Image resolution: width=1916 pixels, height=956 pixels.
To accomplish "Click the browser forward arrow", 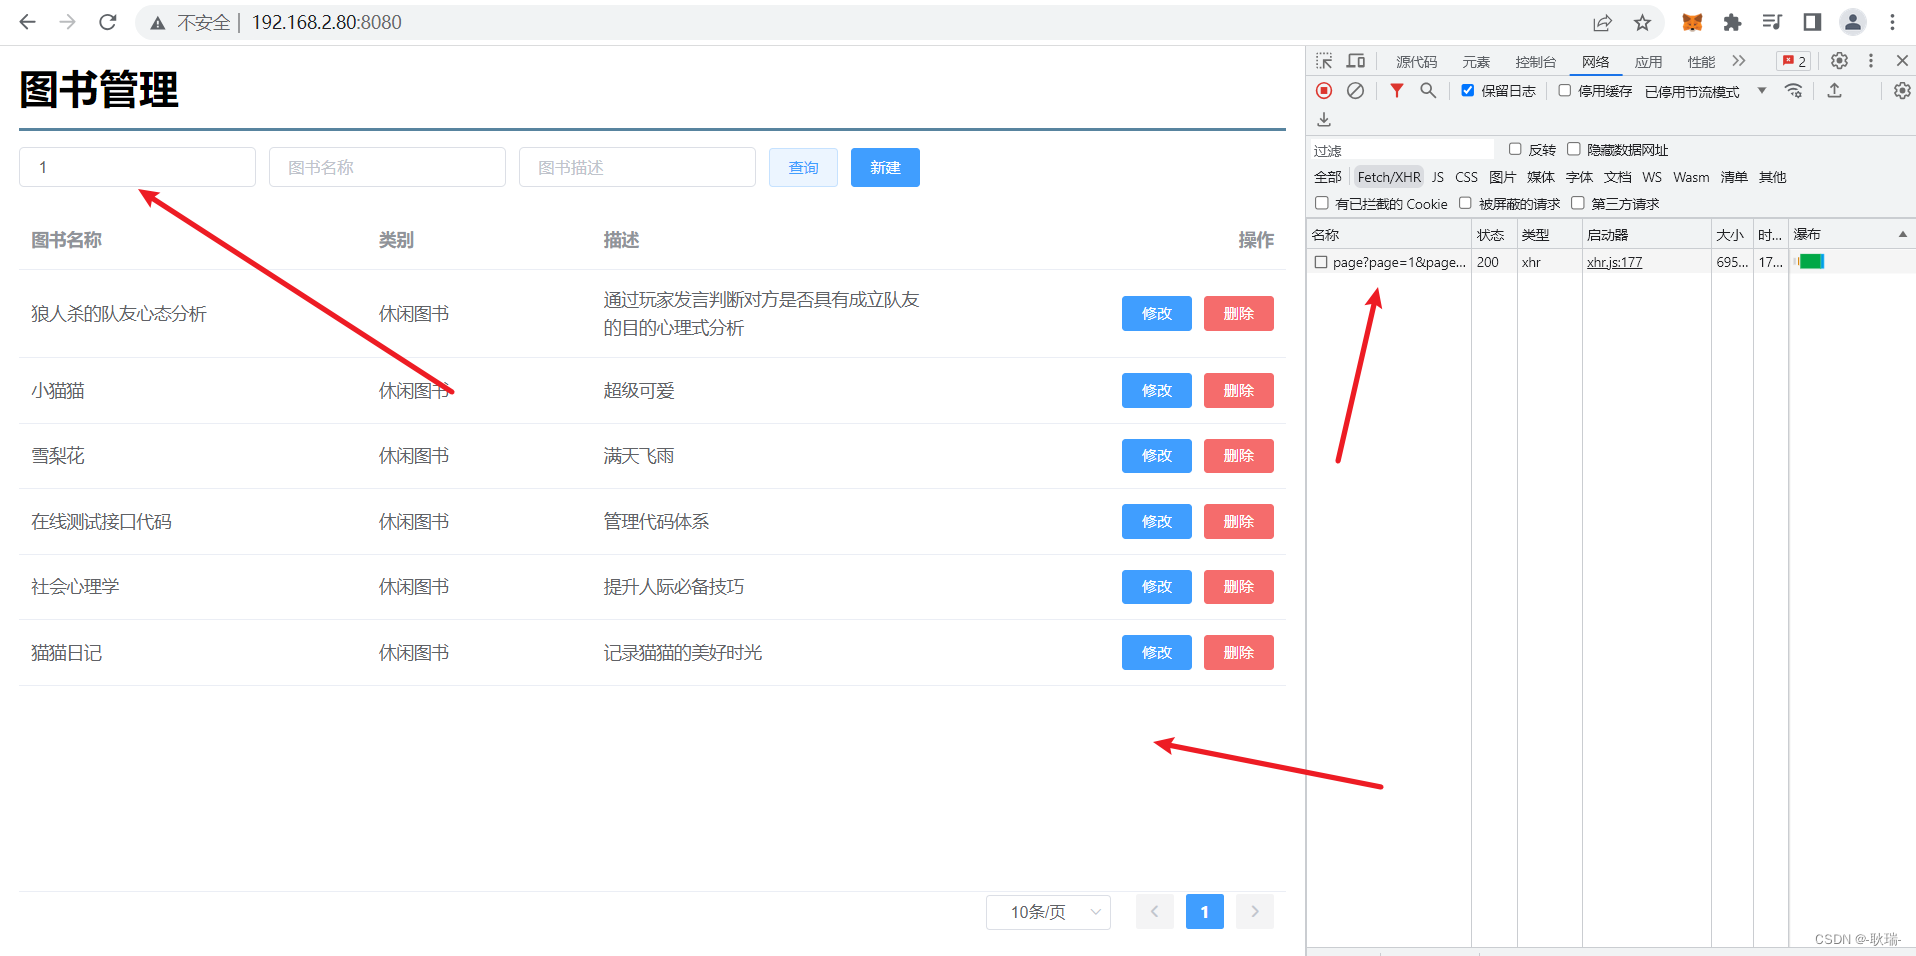I will tap(67, 22).
